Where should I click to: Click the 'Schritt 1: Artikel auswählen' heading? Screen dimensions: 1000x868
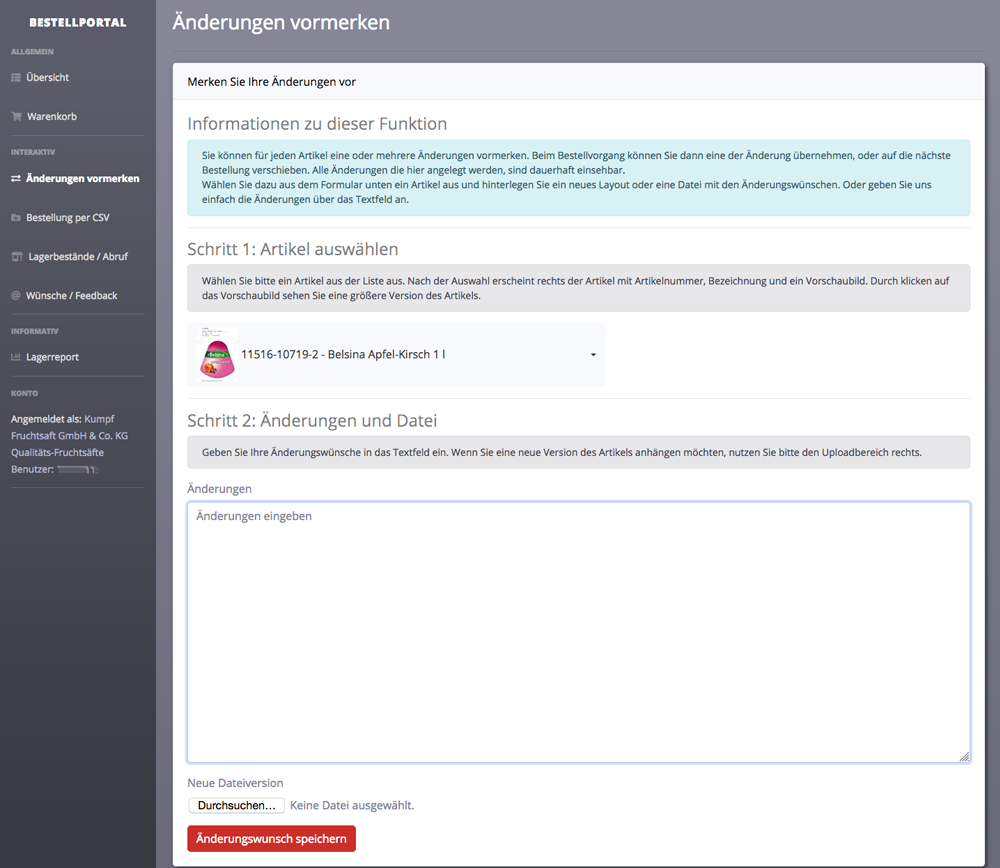point(293,249)
